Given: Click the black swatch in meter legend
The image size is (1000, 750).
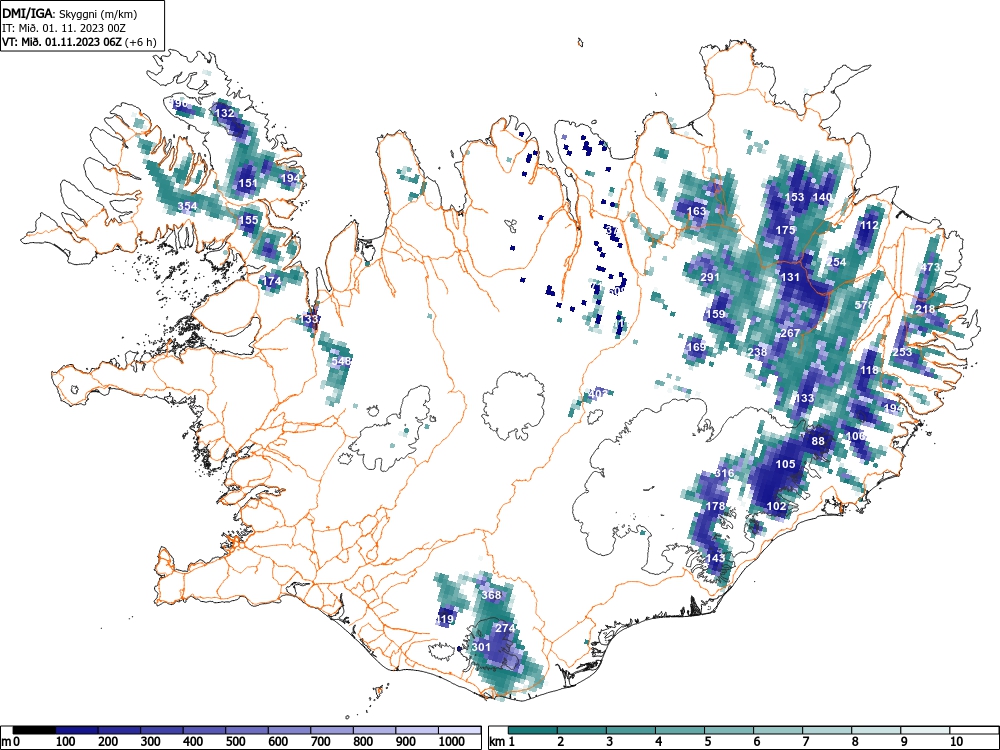Looking at the screenshot, I should [34, 730].
